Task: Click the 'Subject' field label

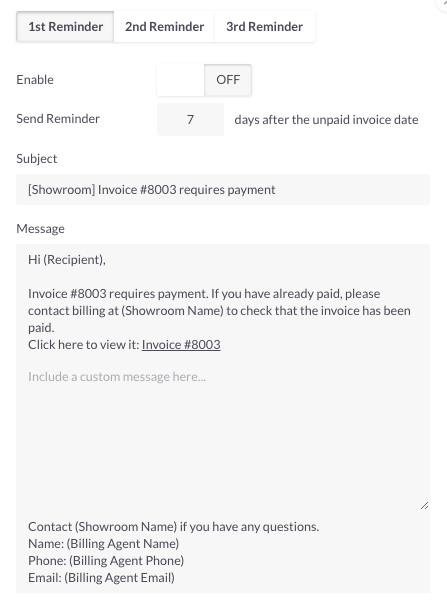Action: tap(36, 159)
